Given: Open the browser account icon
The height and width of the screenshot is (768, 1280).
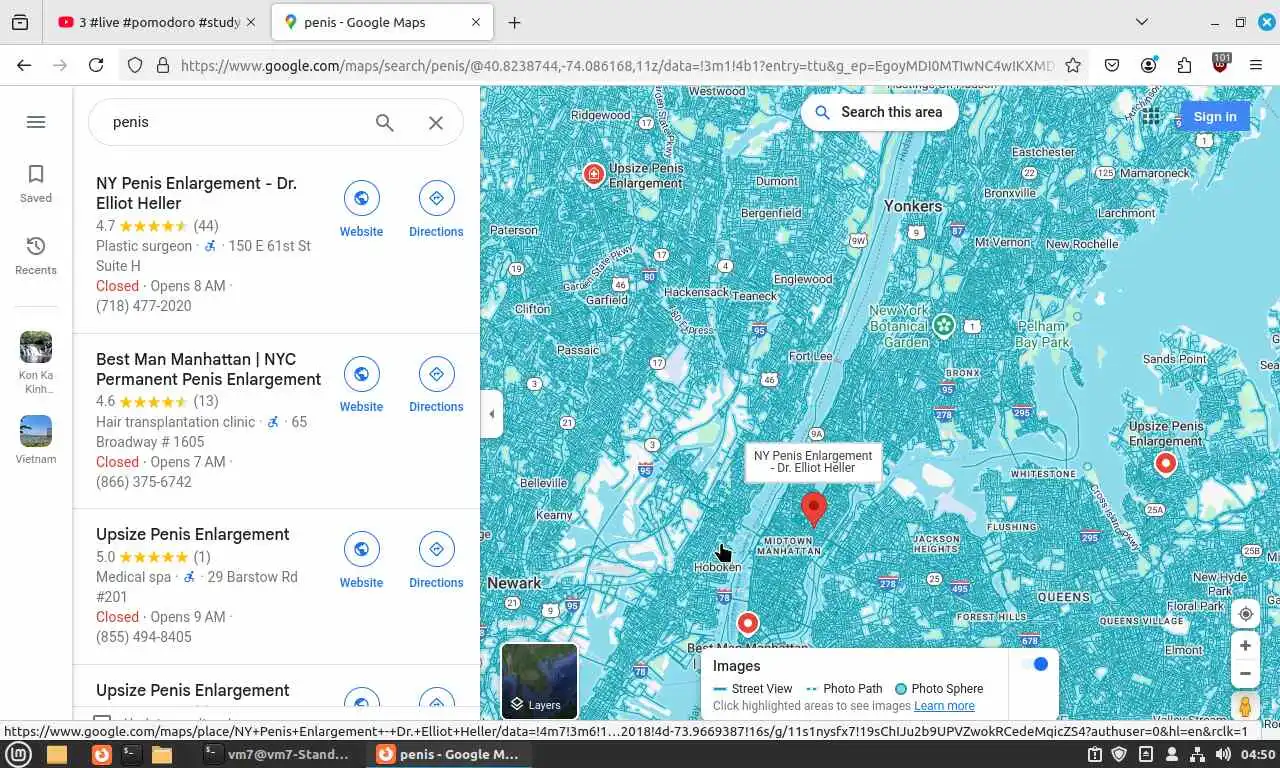Looking at the screenshot, I should point(1148,65).
